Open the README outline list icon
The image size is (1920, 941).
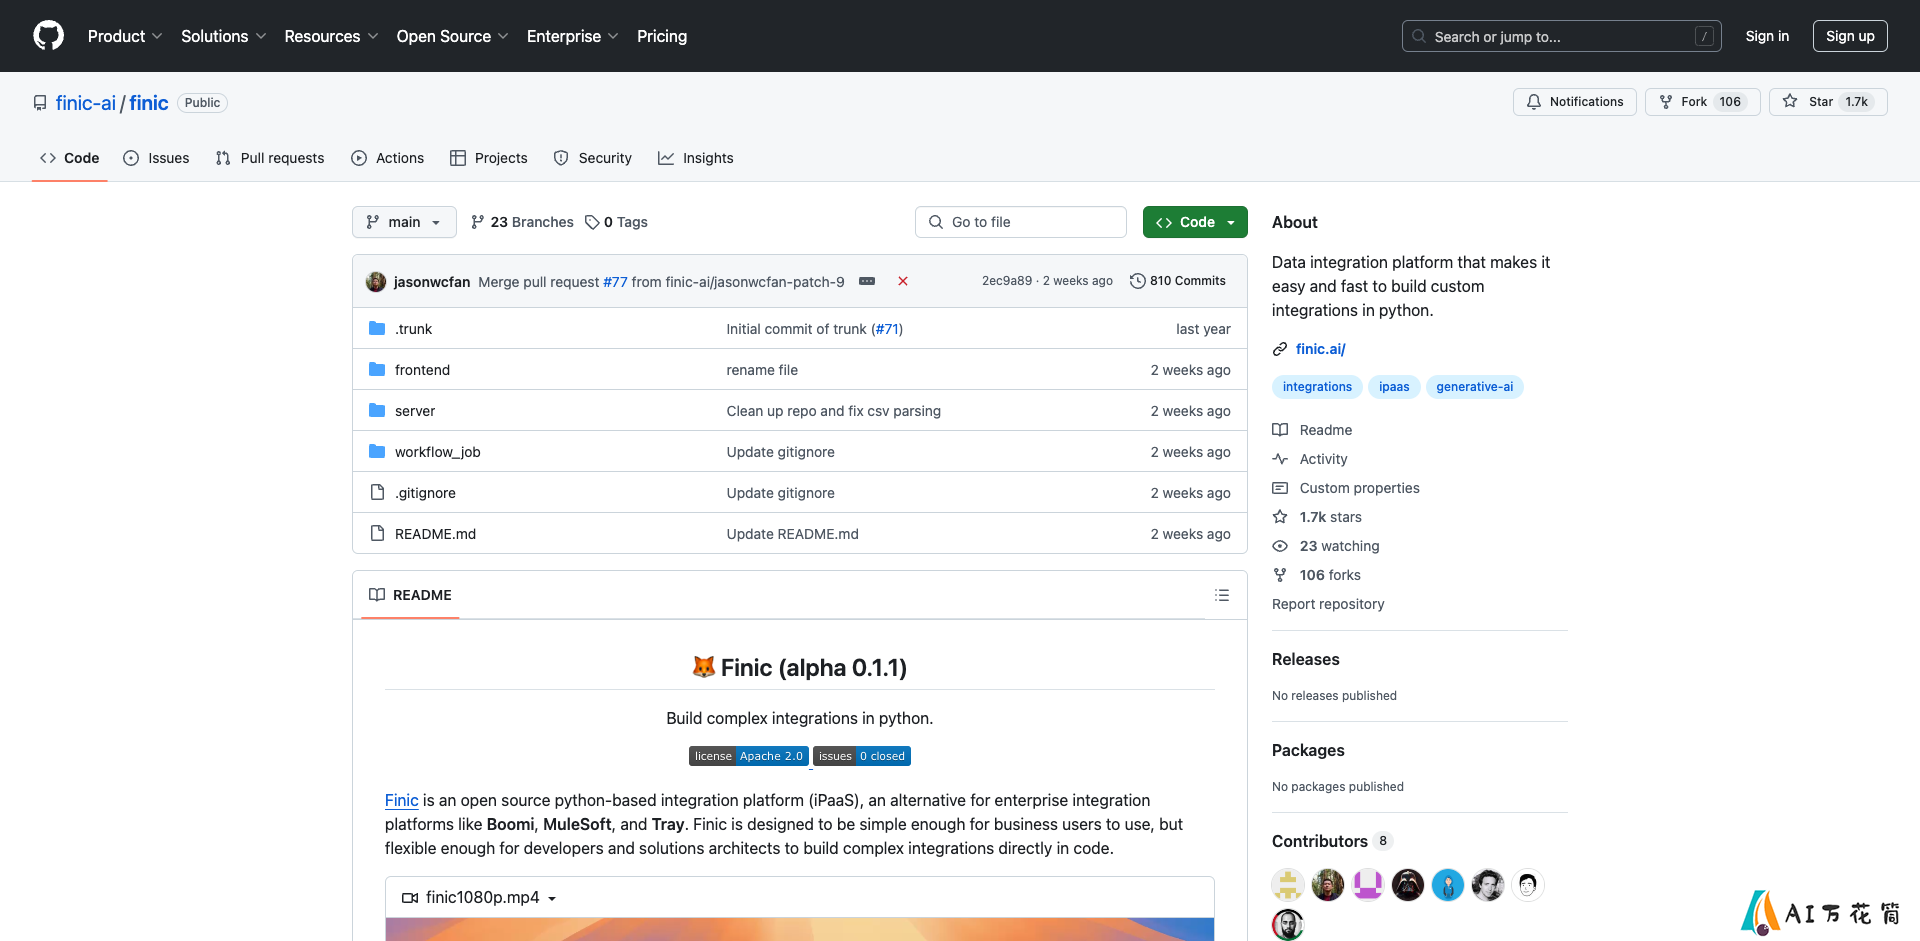[x=1222, y=595]
